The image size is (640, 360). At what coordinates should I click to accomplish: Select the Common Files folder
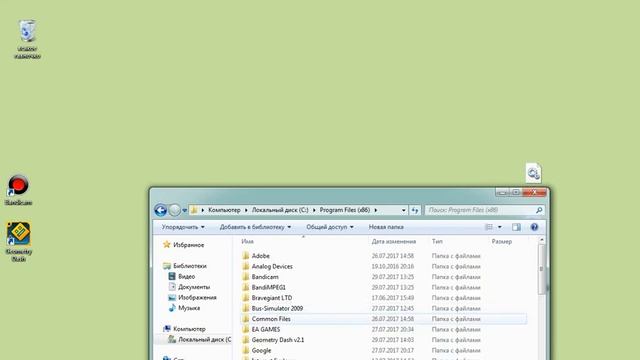[x=271, y=319]
